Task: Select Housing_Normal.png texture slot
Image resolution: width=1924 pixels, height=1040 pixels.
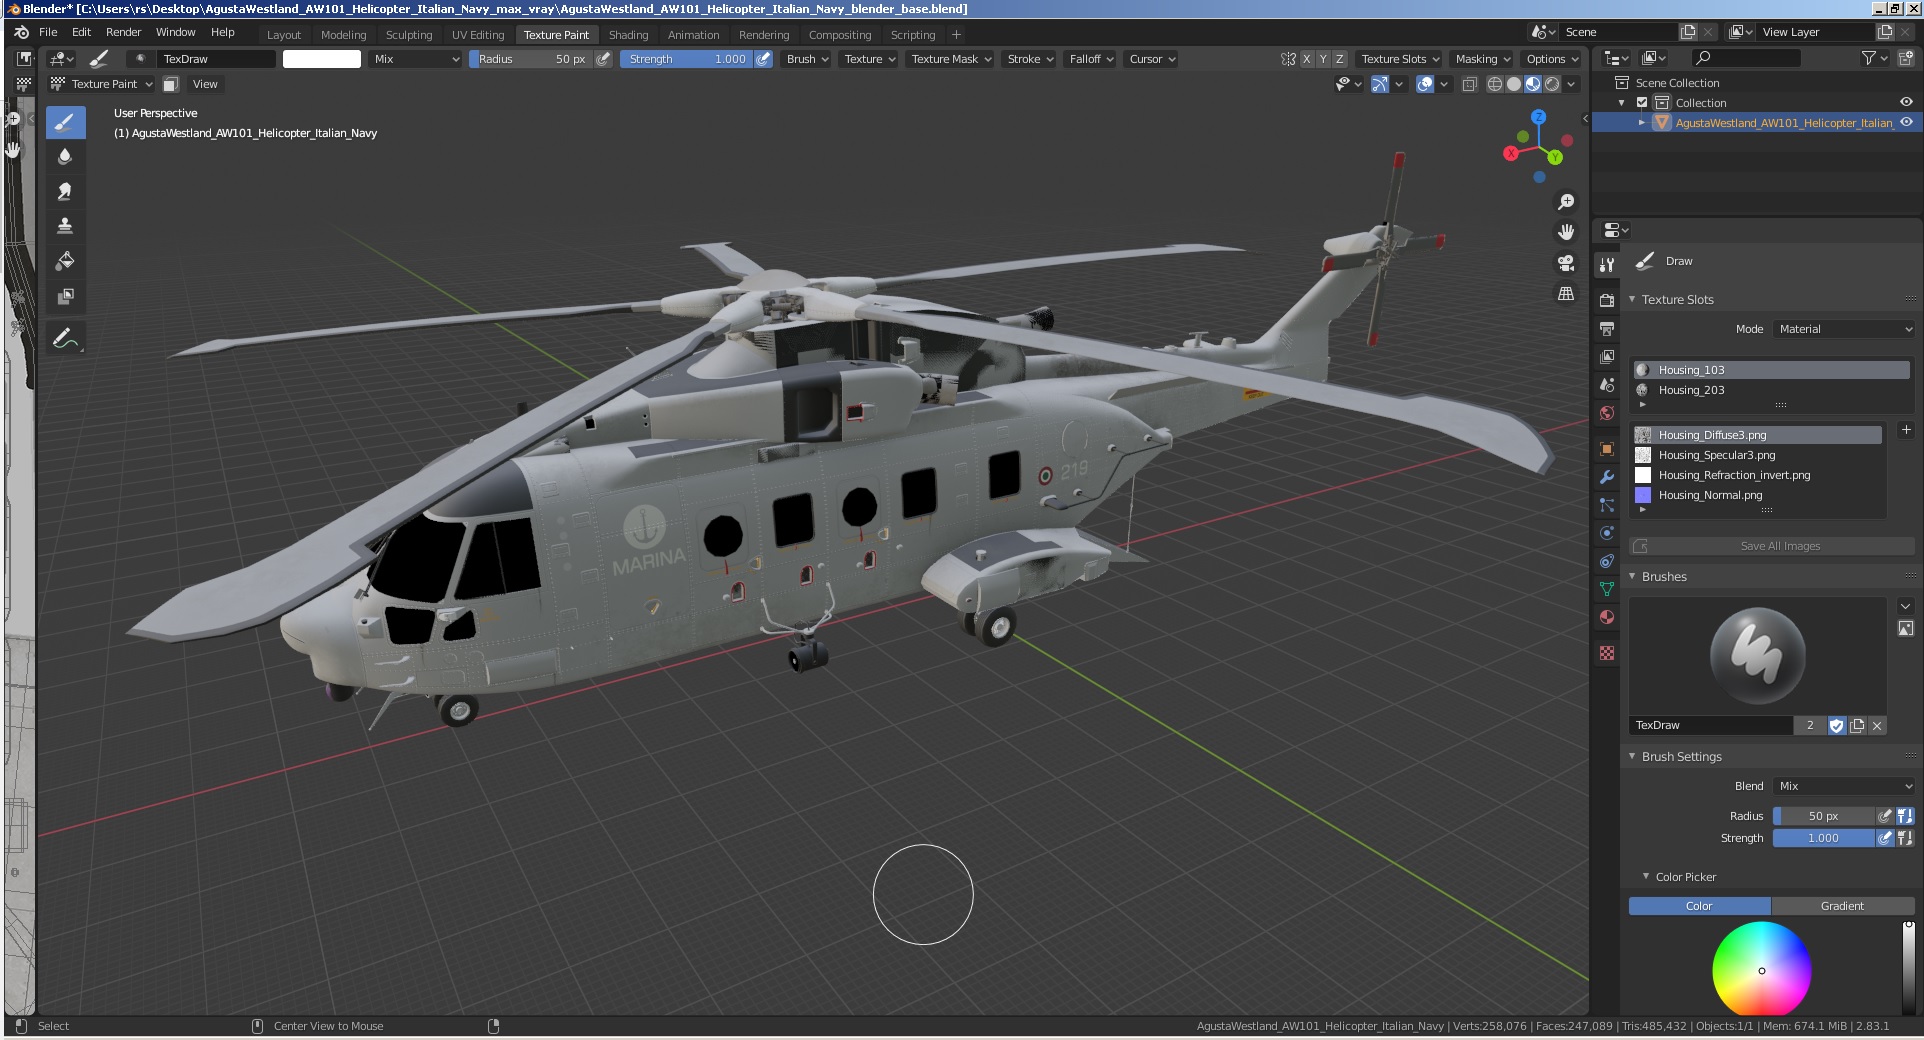Action: pos(1758,495)
